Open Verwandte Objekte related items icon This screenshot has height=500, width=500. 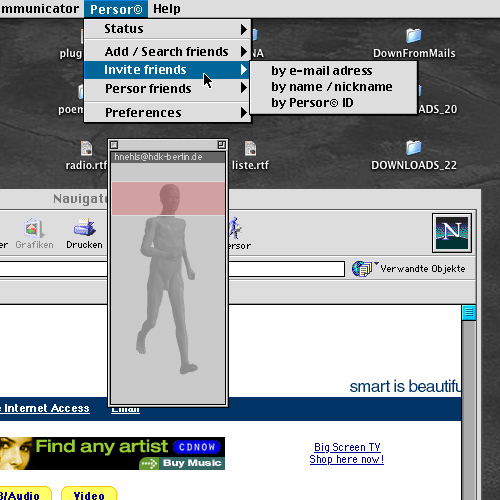point(362,269)
